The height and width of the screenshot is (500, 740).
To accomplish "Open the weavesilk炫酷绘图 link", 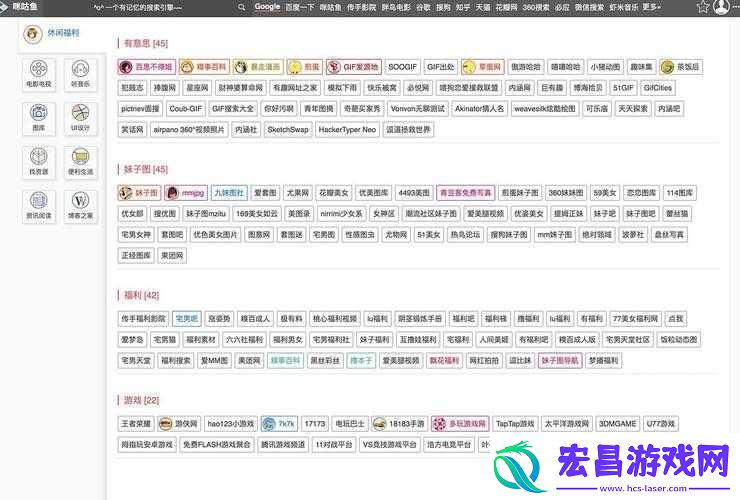I will pos(545,109).
